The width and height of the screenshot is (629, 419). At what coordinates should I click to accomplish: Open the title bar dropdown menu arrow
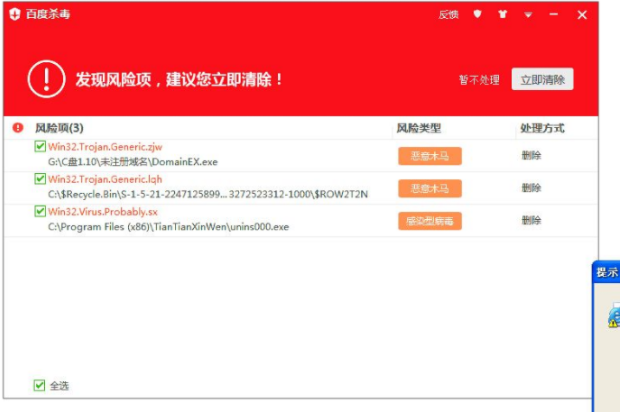point(528,15)
